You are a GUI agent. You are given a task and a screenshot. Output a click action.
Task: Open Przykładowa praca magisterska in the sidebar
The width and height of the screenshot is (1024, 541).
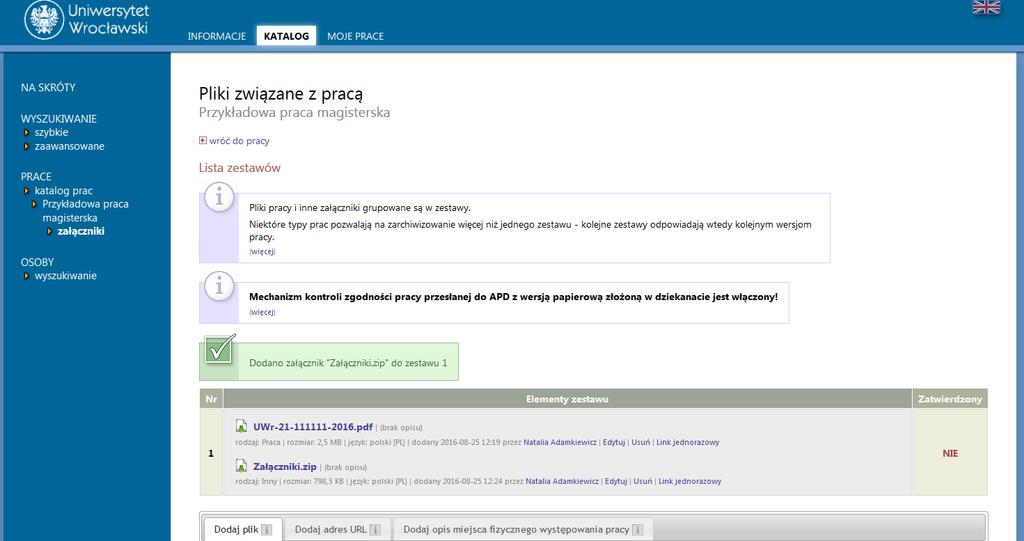(x=86, y=211)
